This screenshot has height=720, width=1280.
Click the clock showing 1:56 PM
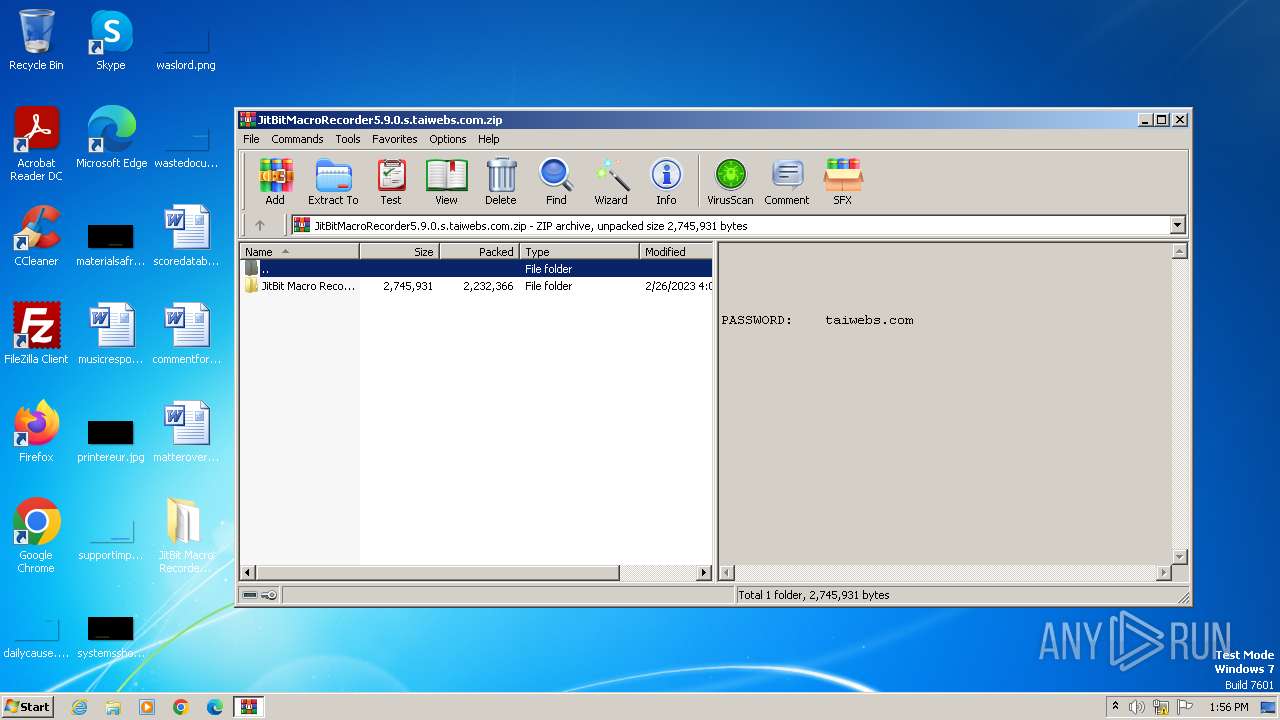(x=1229, y=707)
